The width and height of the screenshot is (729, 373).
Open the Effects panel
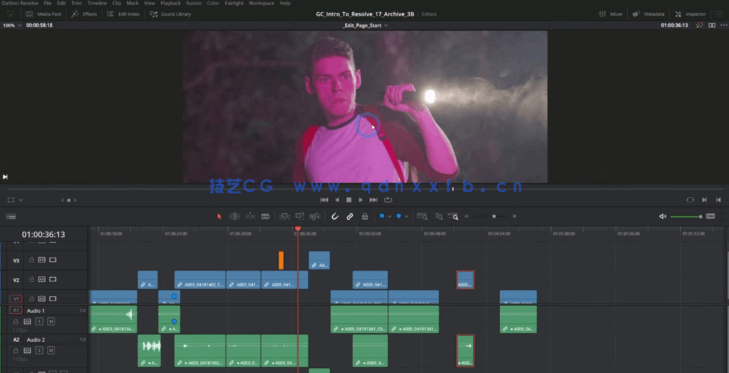(84, 14)
